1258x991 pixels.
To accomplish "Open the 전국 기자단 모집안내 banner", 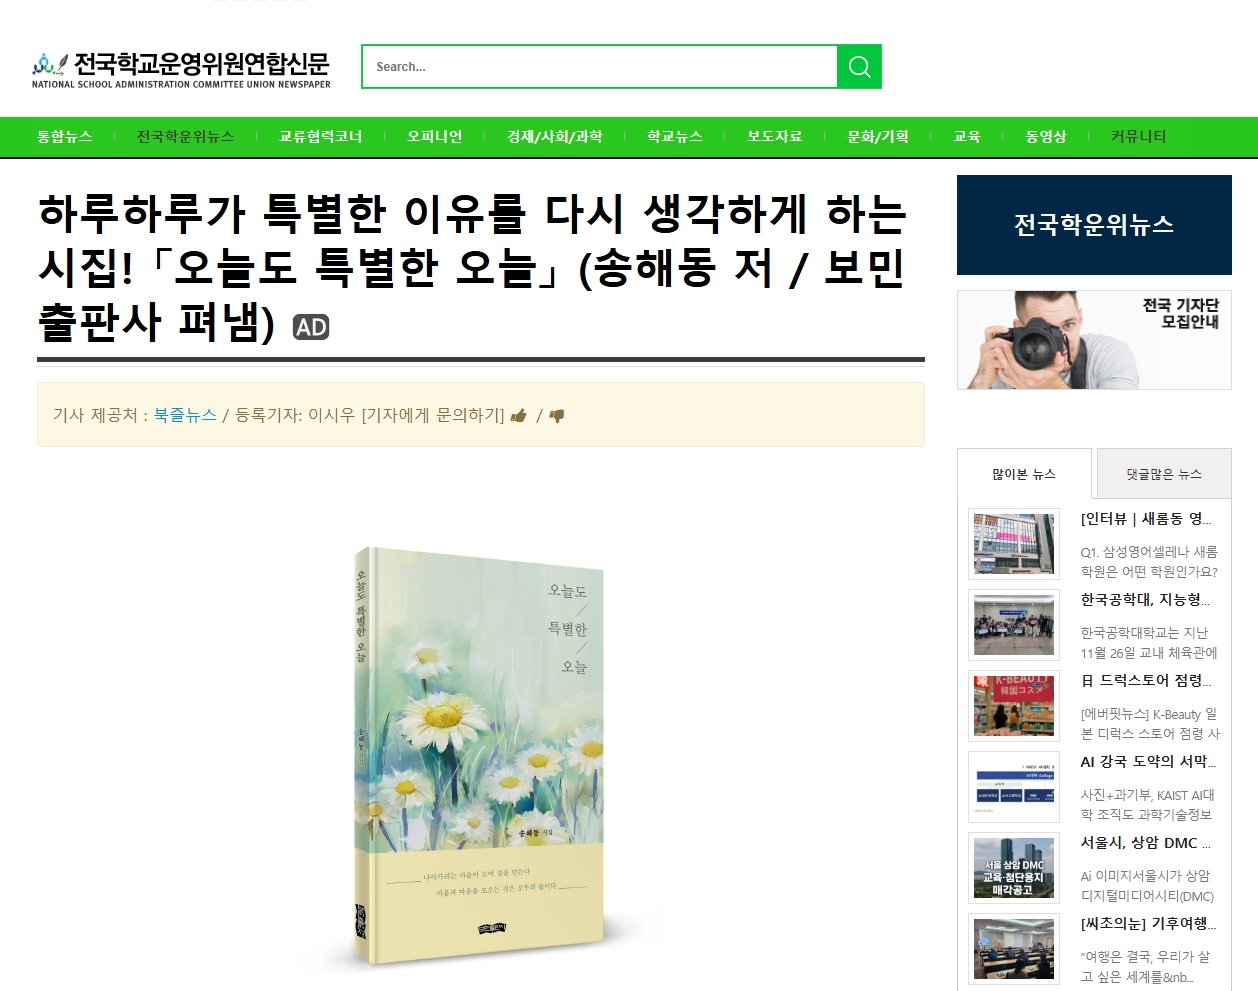I will pos(1094,340).
